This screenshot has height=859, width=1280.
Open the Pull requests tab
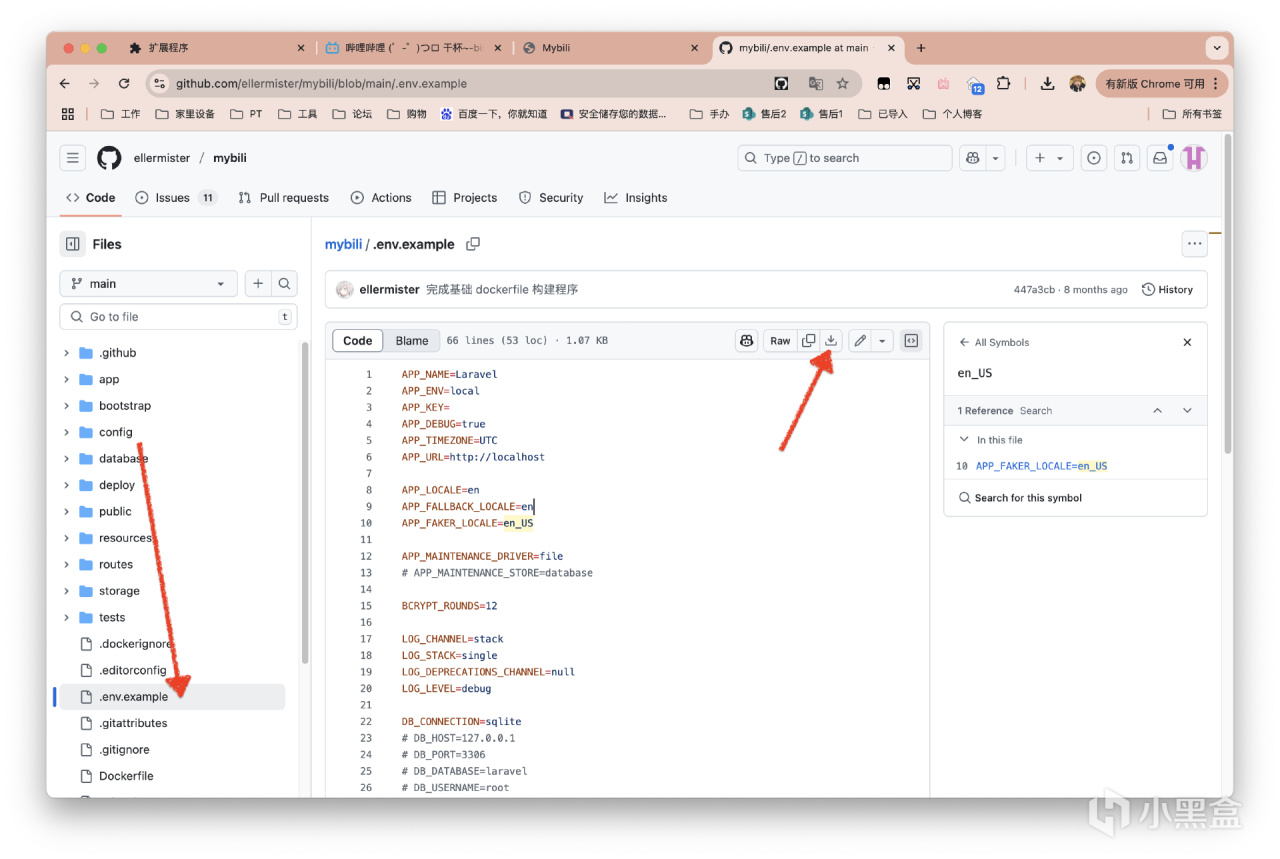click(x=284, y=198)
